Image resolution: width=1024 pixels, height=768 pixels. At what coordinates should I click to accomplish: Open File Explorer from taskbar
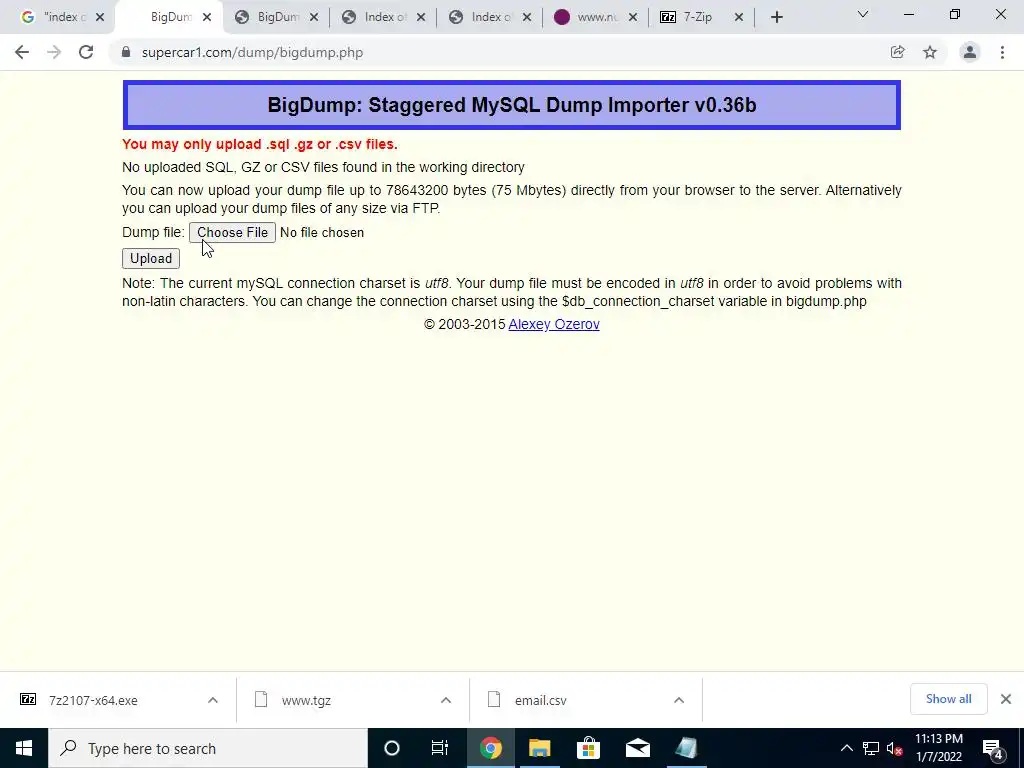point(540,748)
